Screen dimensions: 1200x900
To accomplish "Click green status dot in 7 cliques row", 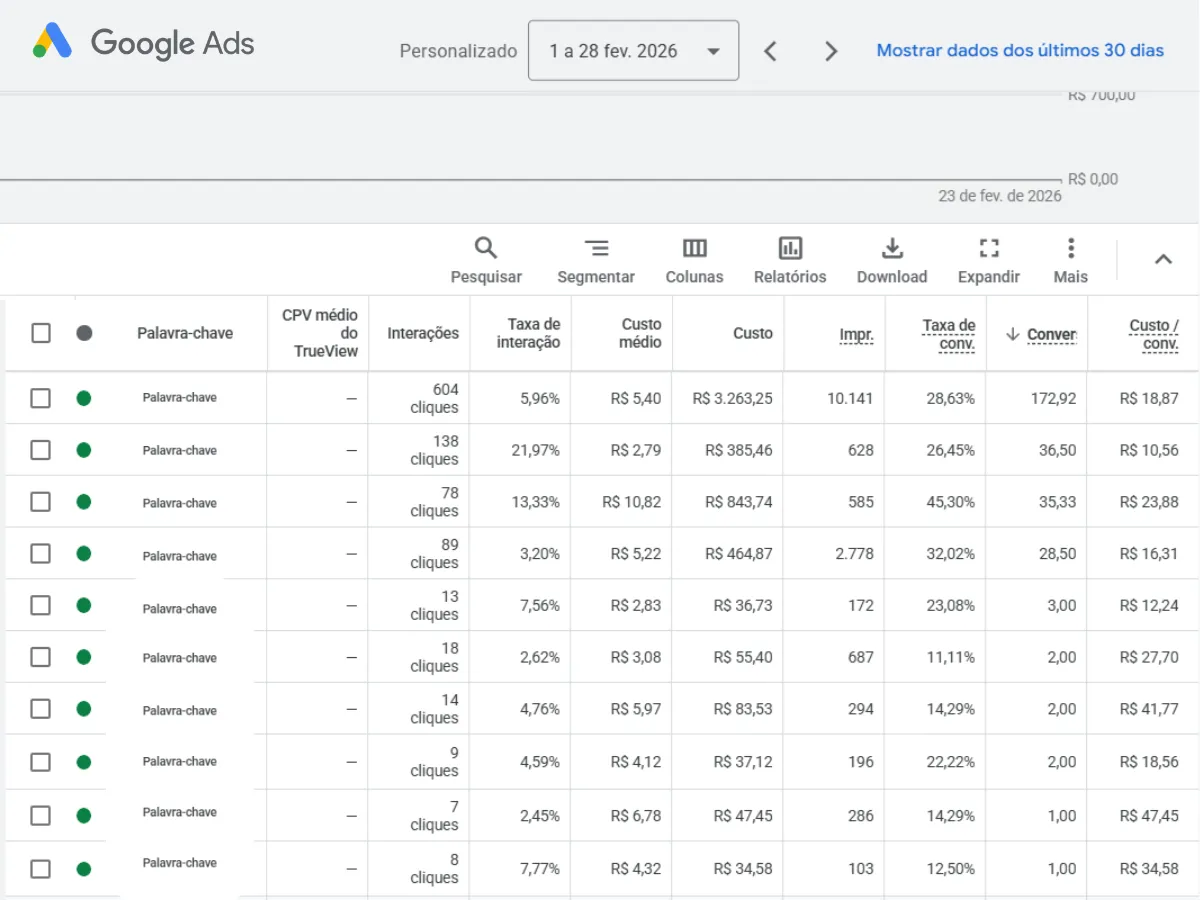I will coord(84,816).
